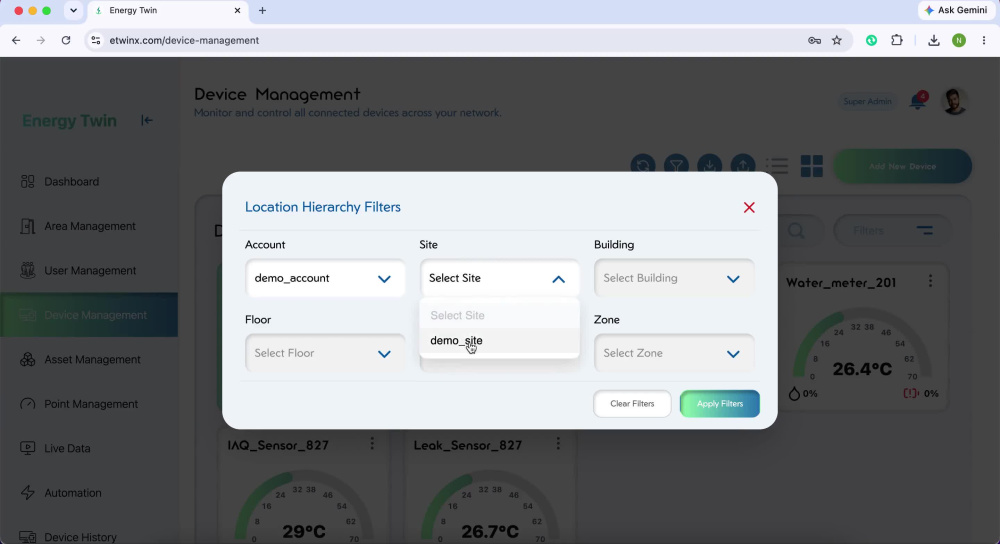Switch to grid view
This screenshot has height=544, width=1000.
pyautogui.click(x=811, y=166)
